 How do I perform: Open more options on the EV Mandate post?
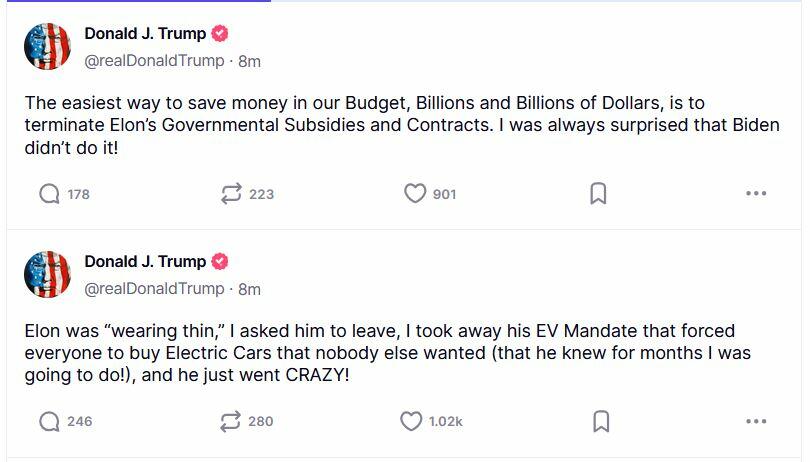point(756,421)
